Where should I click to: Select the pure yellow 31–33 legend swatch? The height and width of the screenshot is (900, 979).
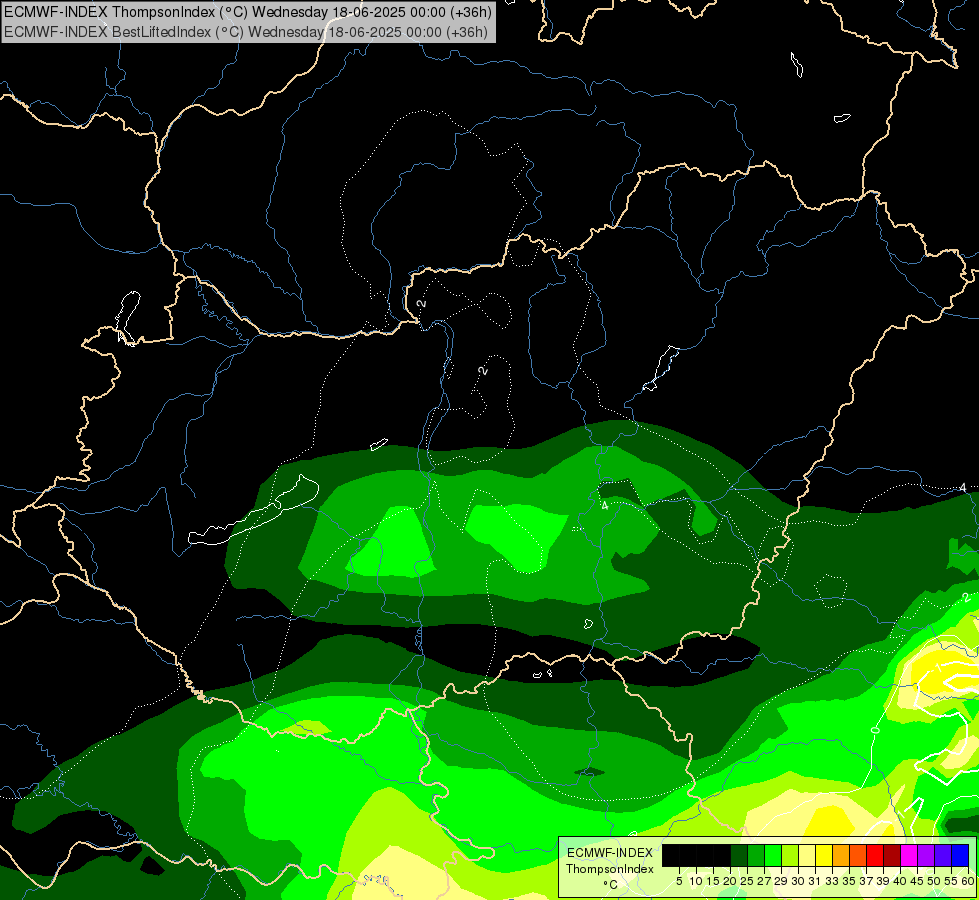(824, 855)
